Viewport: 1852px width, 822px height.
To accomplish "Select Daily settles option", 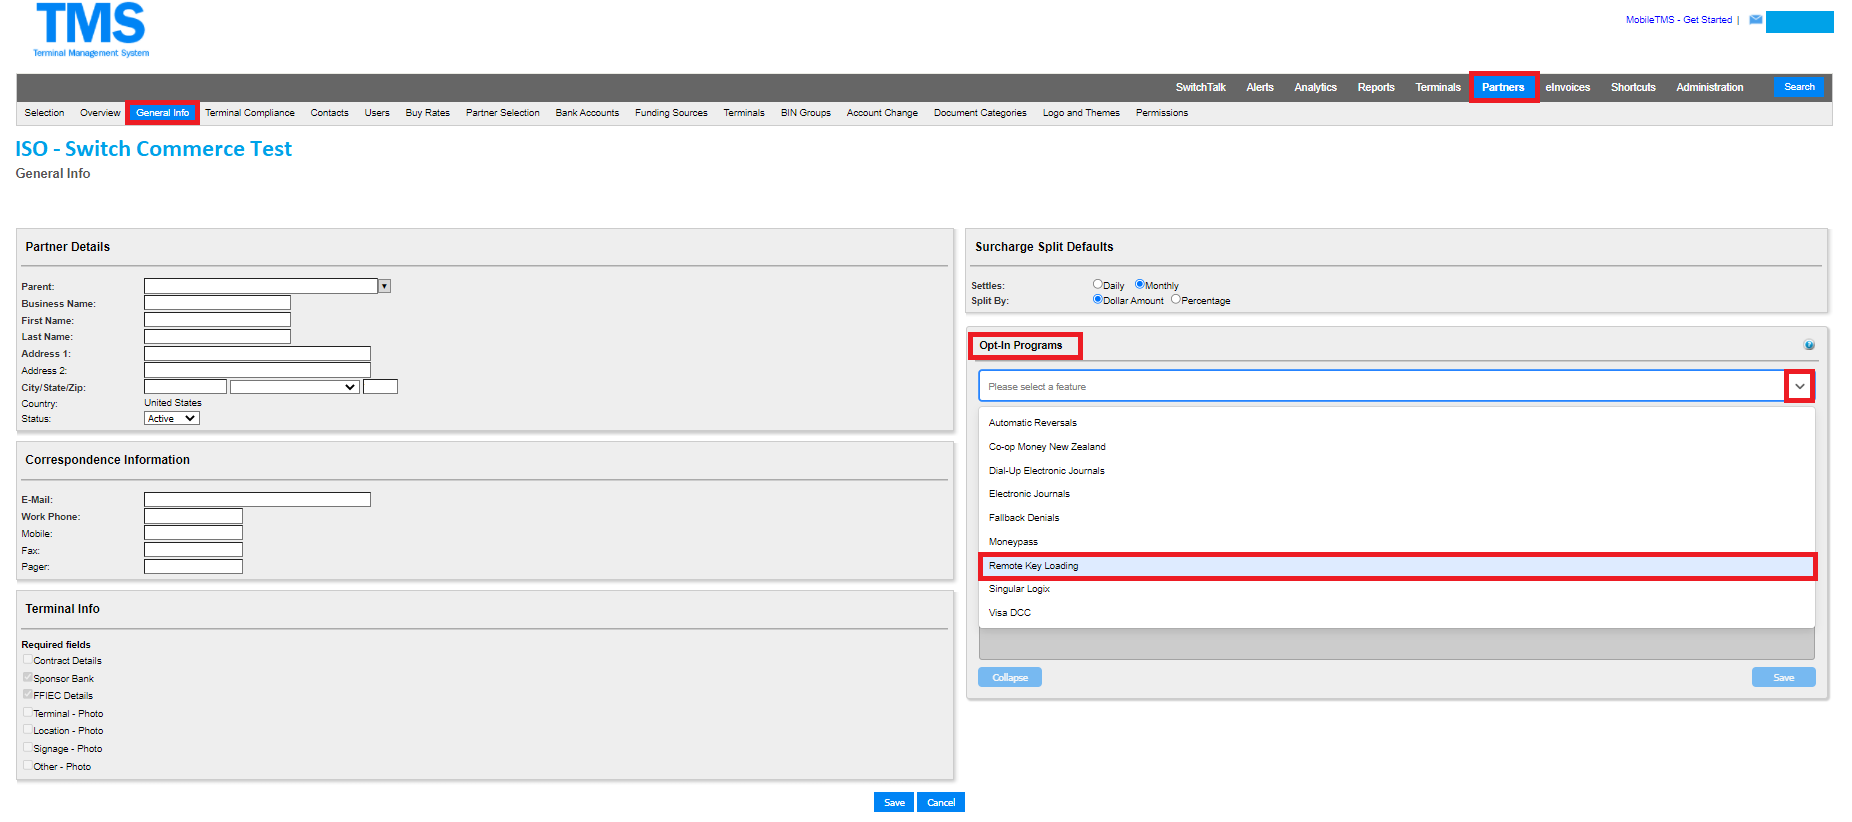I will click(1097, 284).
